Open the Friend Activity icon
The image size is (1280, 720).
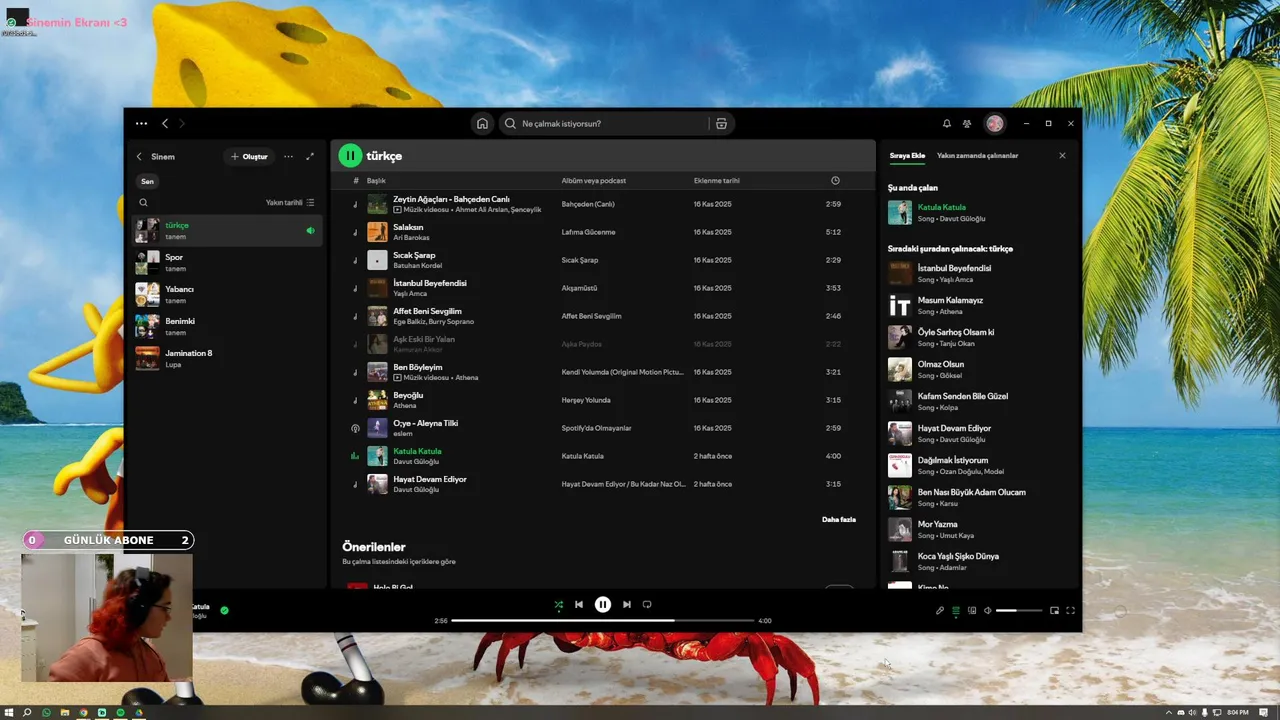pyautogui.click(x=967, y=124)
